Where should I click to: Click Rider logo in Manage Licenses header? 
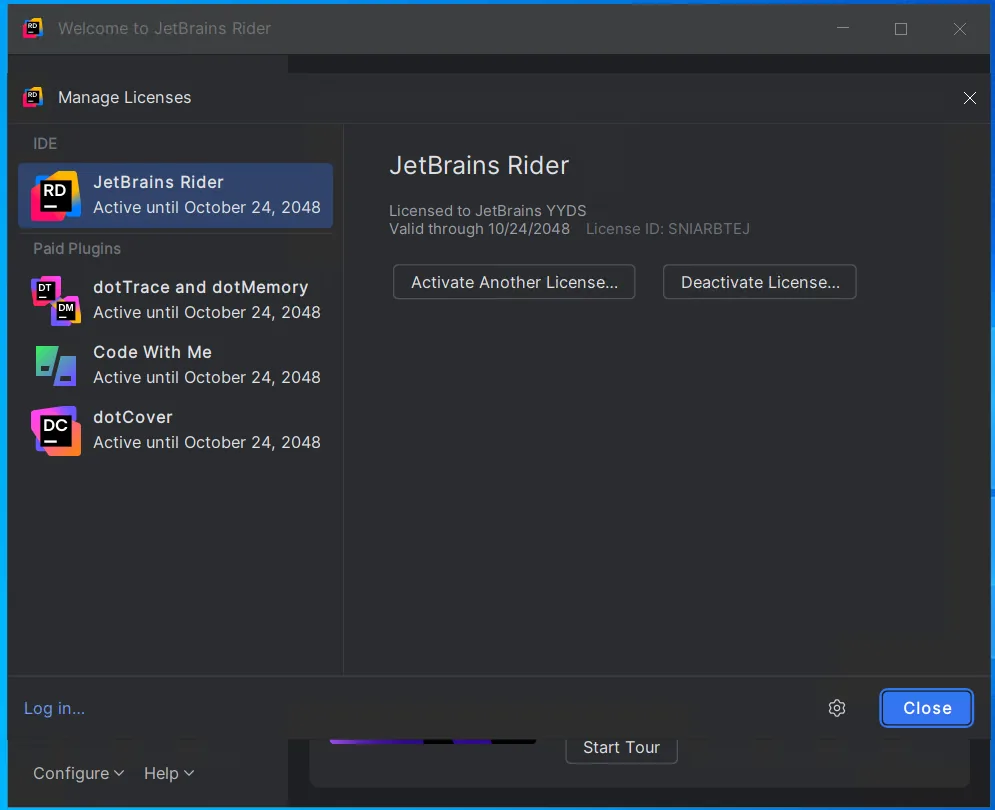click(33, 97)
